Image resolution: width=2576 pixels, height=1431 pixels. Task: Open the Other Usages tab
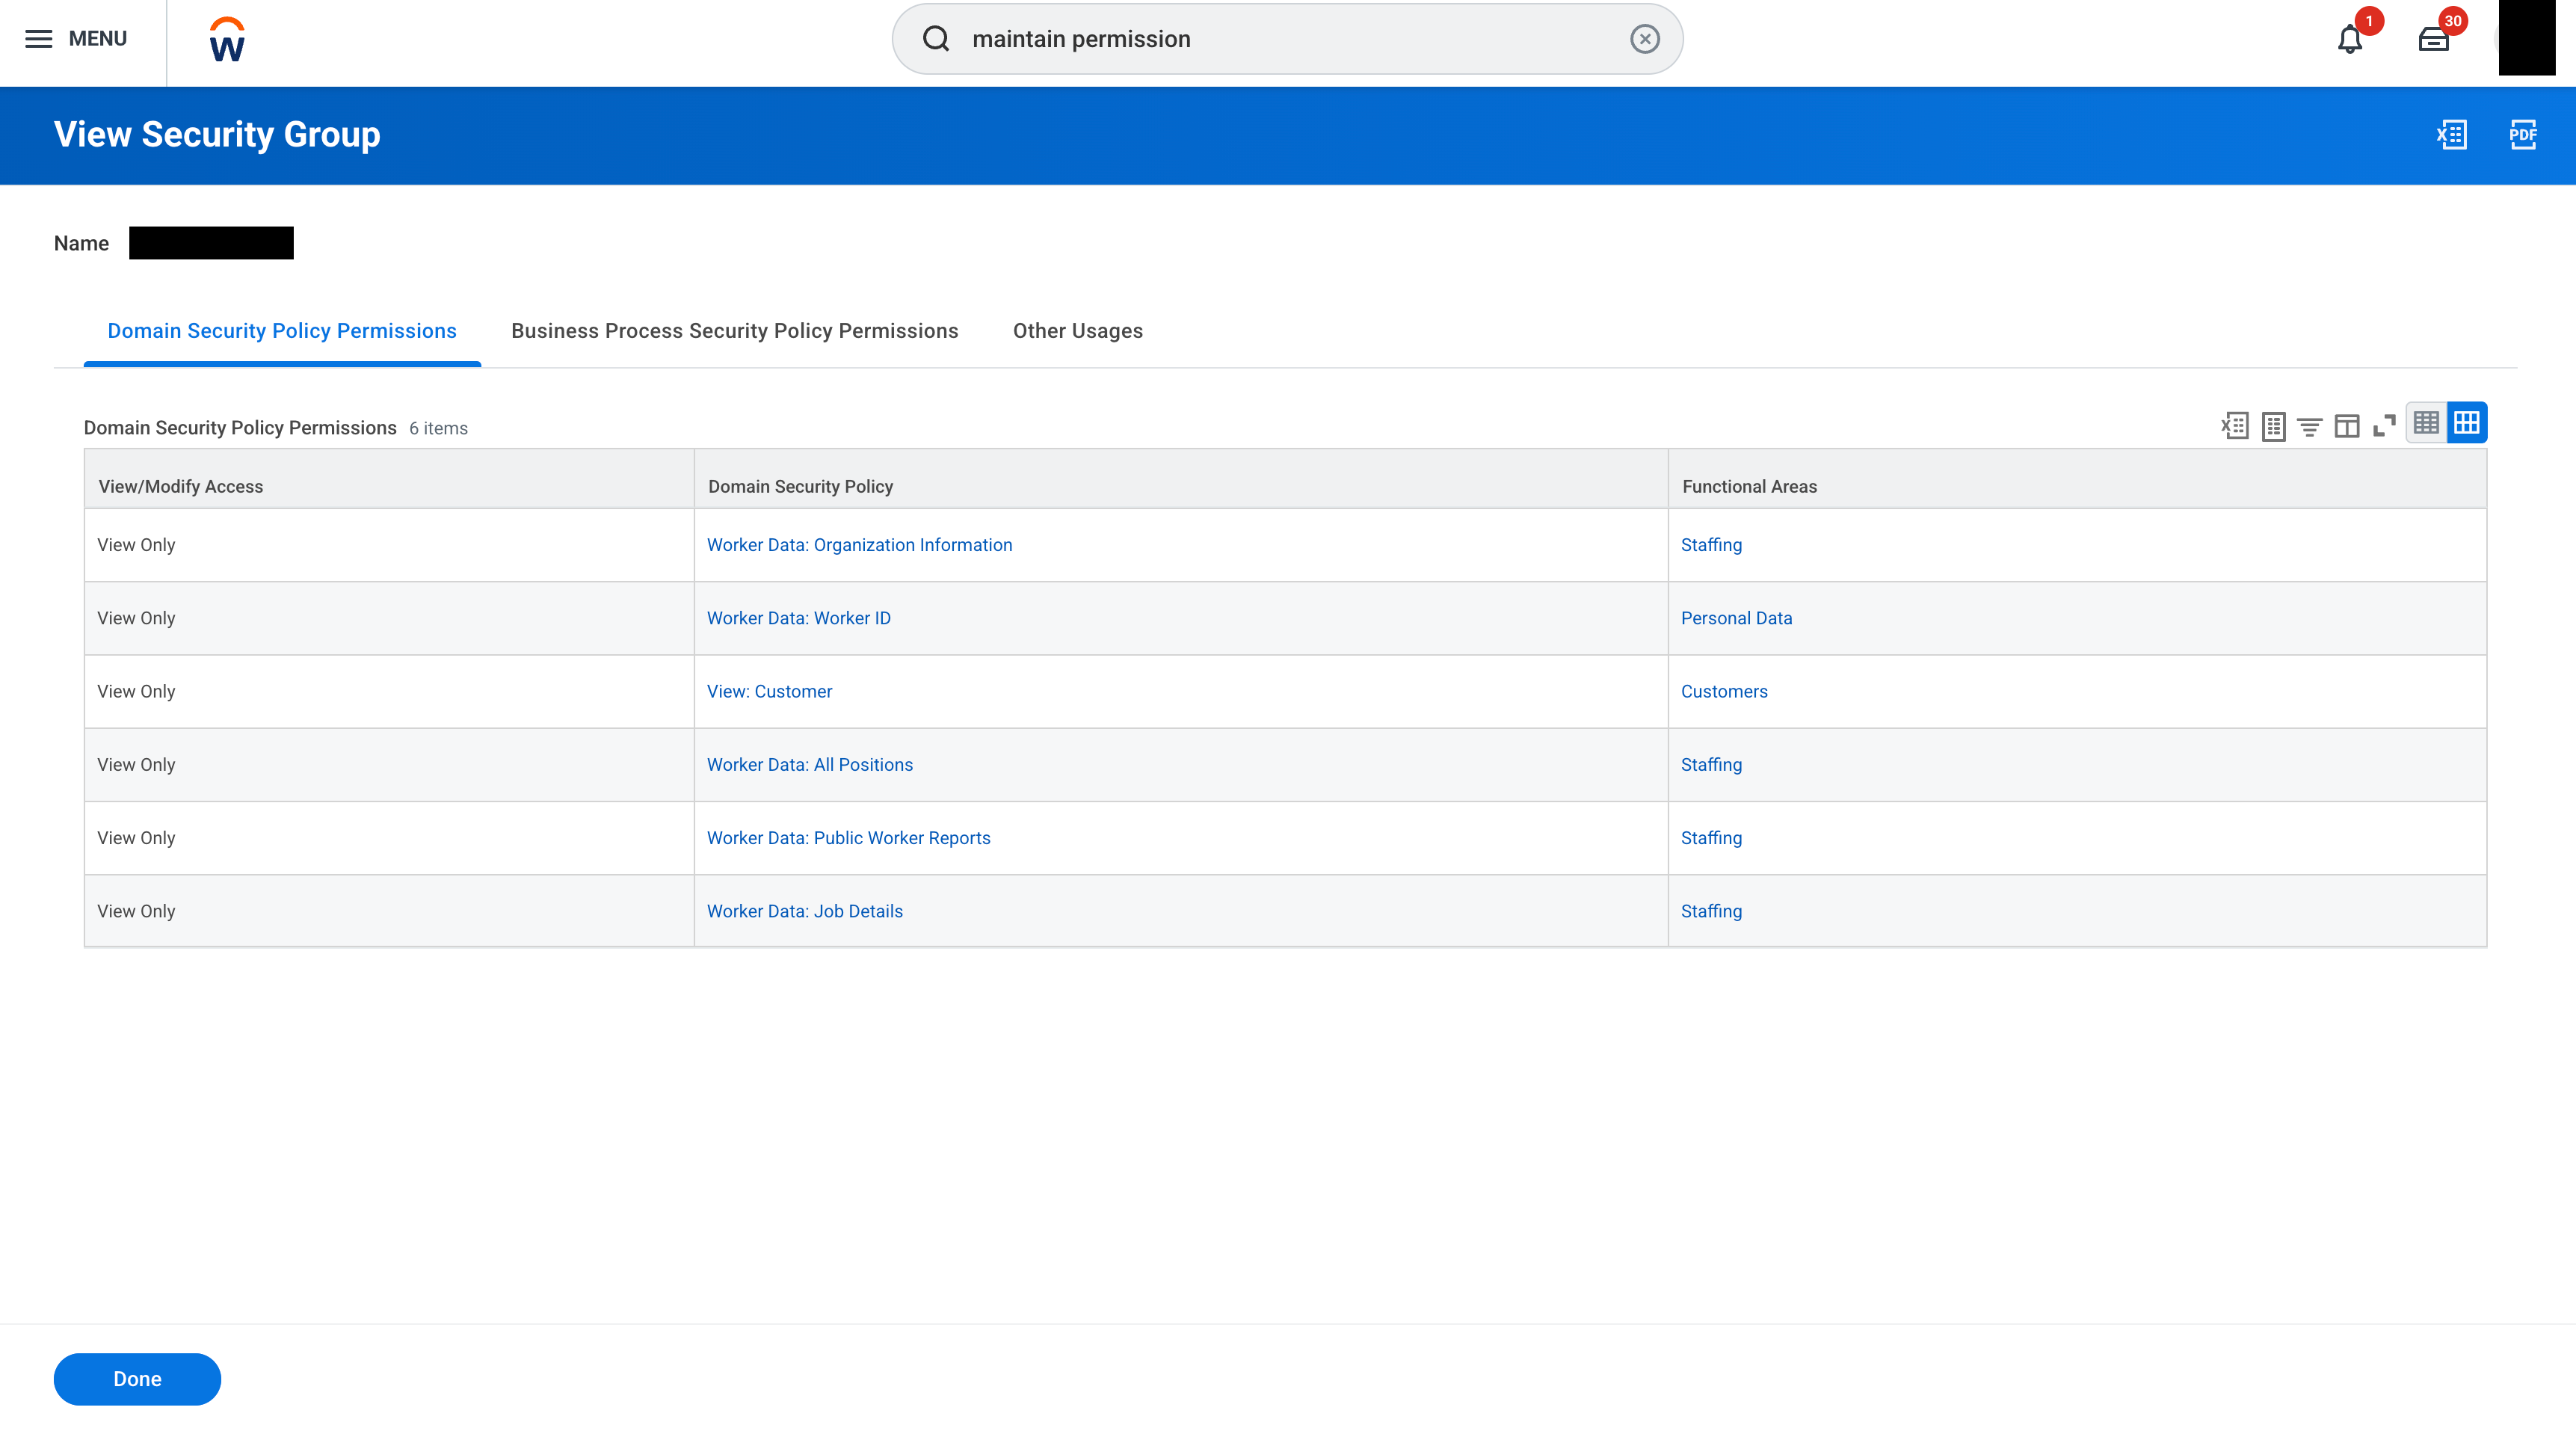tap(1078, 331)
